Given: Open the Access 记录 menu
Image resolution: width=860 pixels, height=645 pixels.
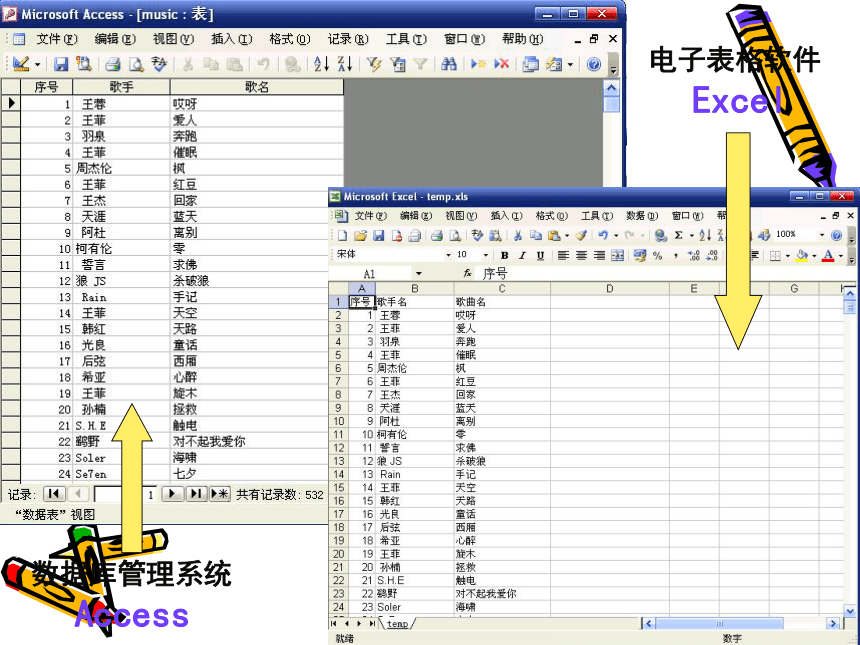Looking at the screenshot, I should pos(348,39).
